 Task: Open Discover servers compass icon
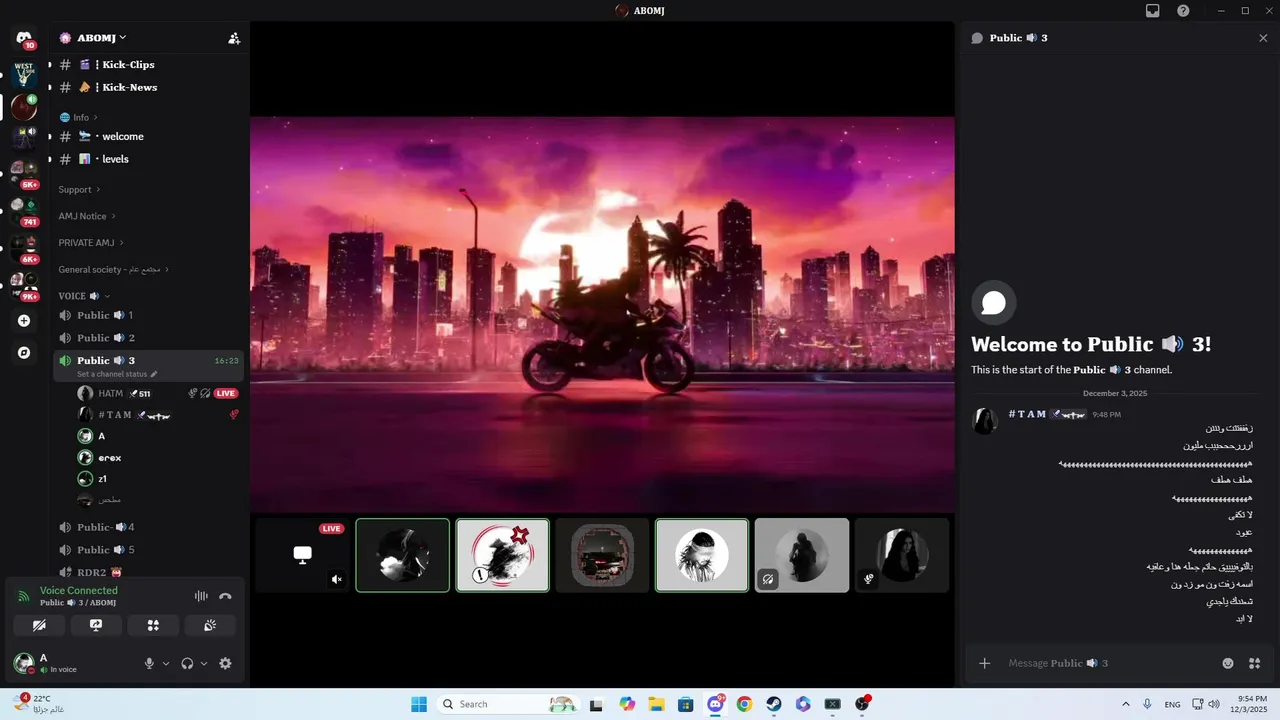coord(24,353)
